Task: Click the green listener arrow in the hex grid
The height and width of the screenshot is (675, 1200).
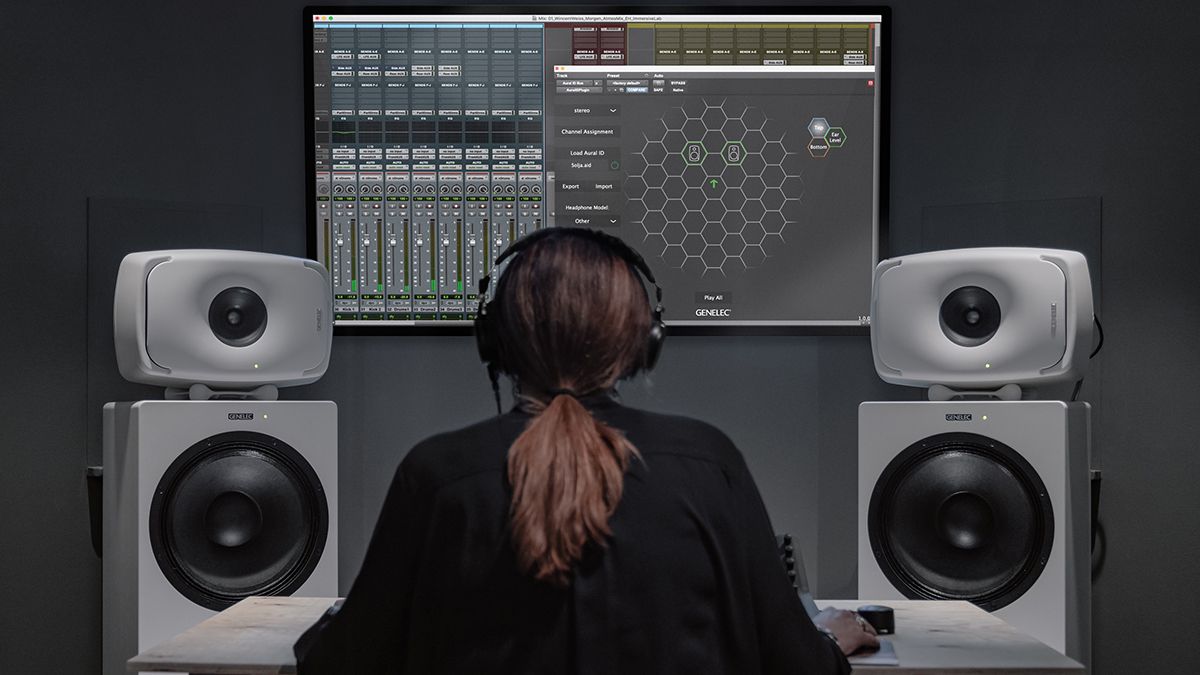Action: coord(713,183)
